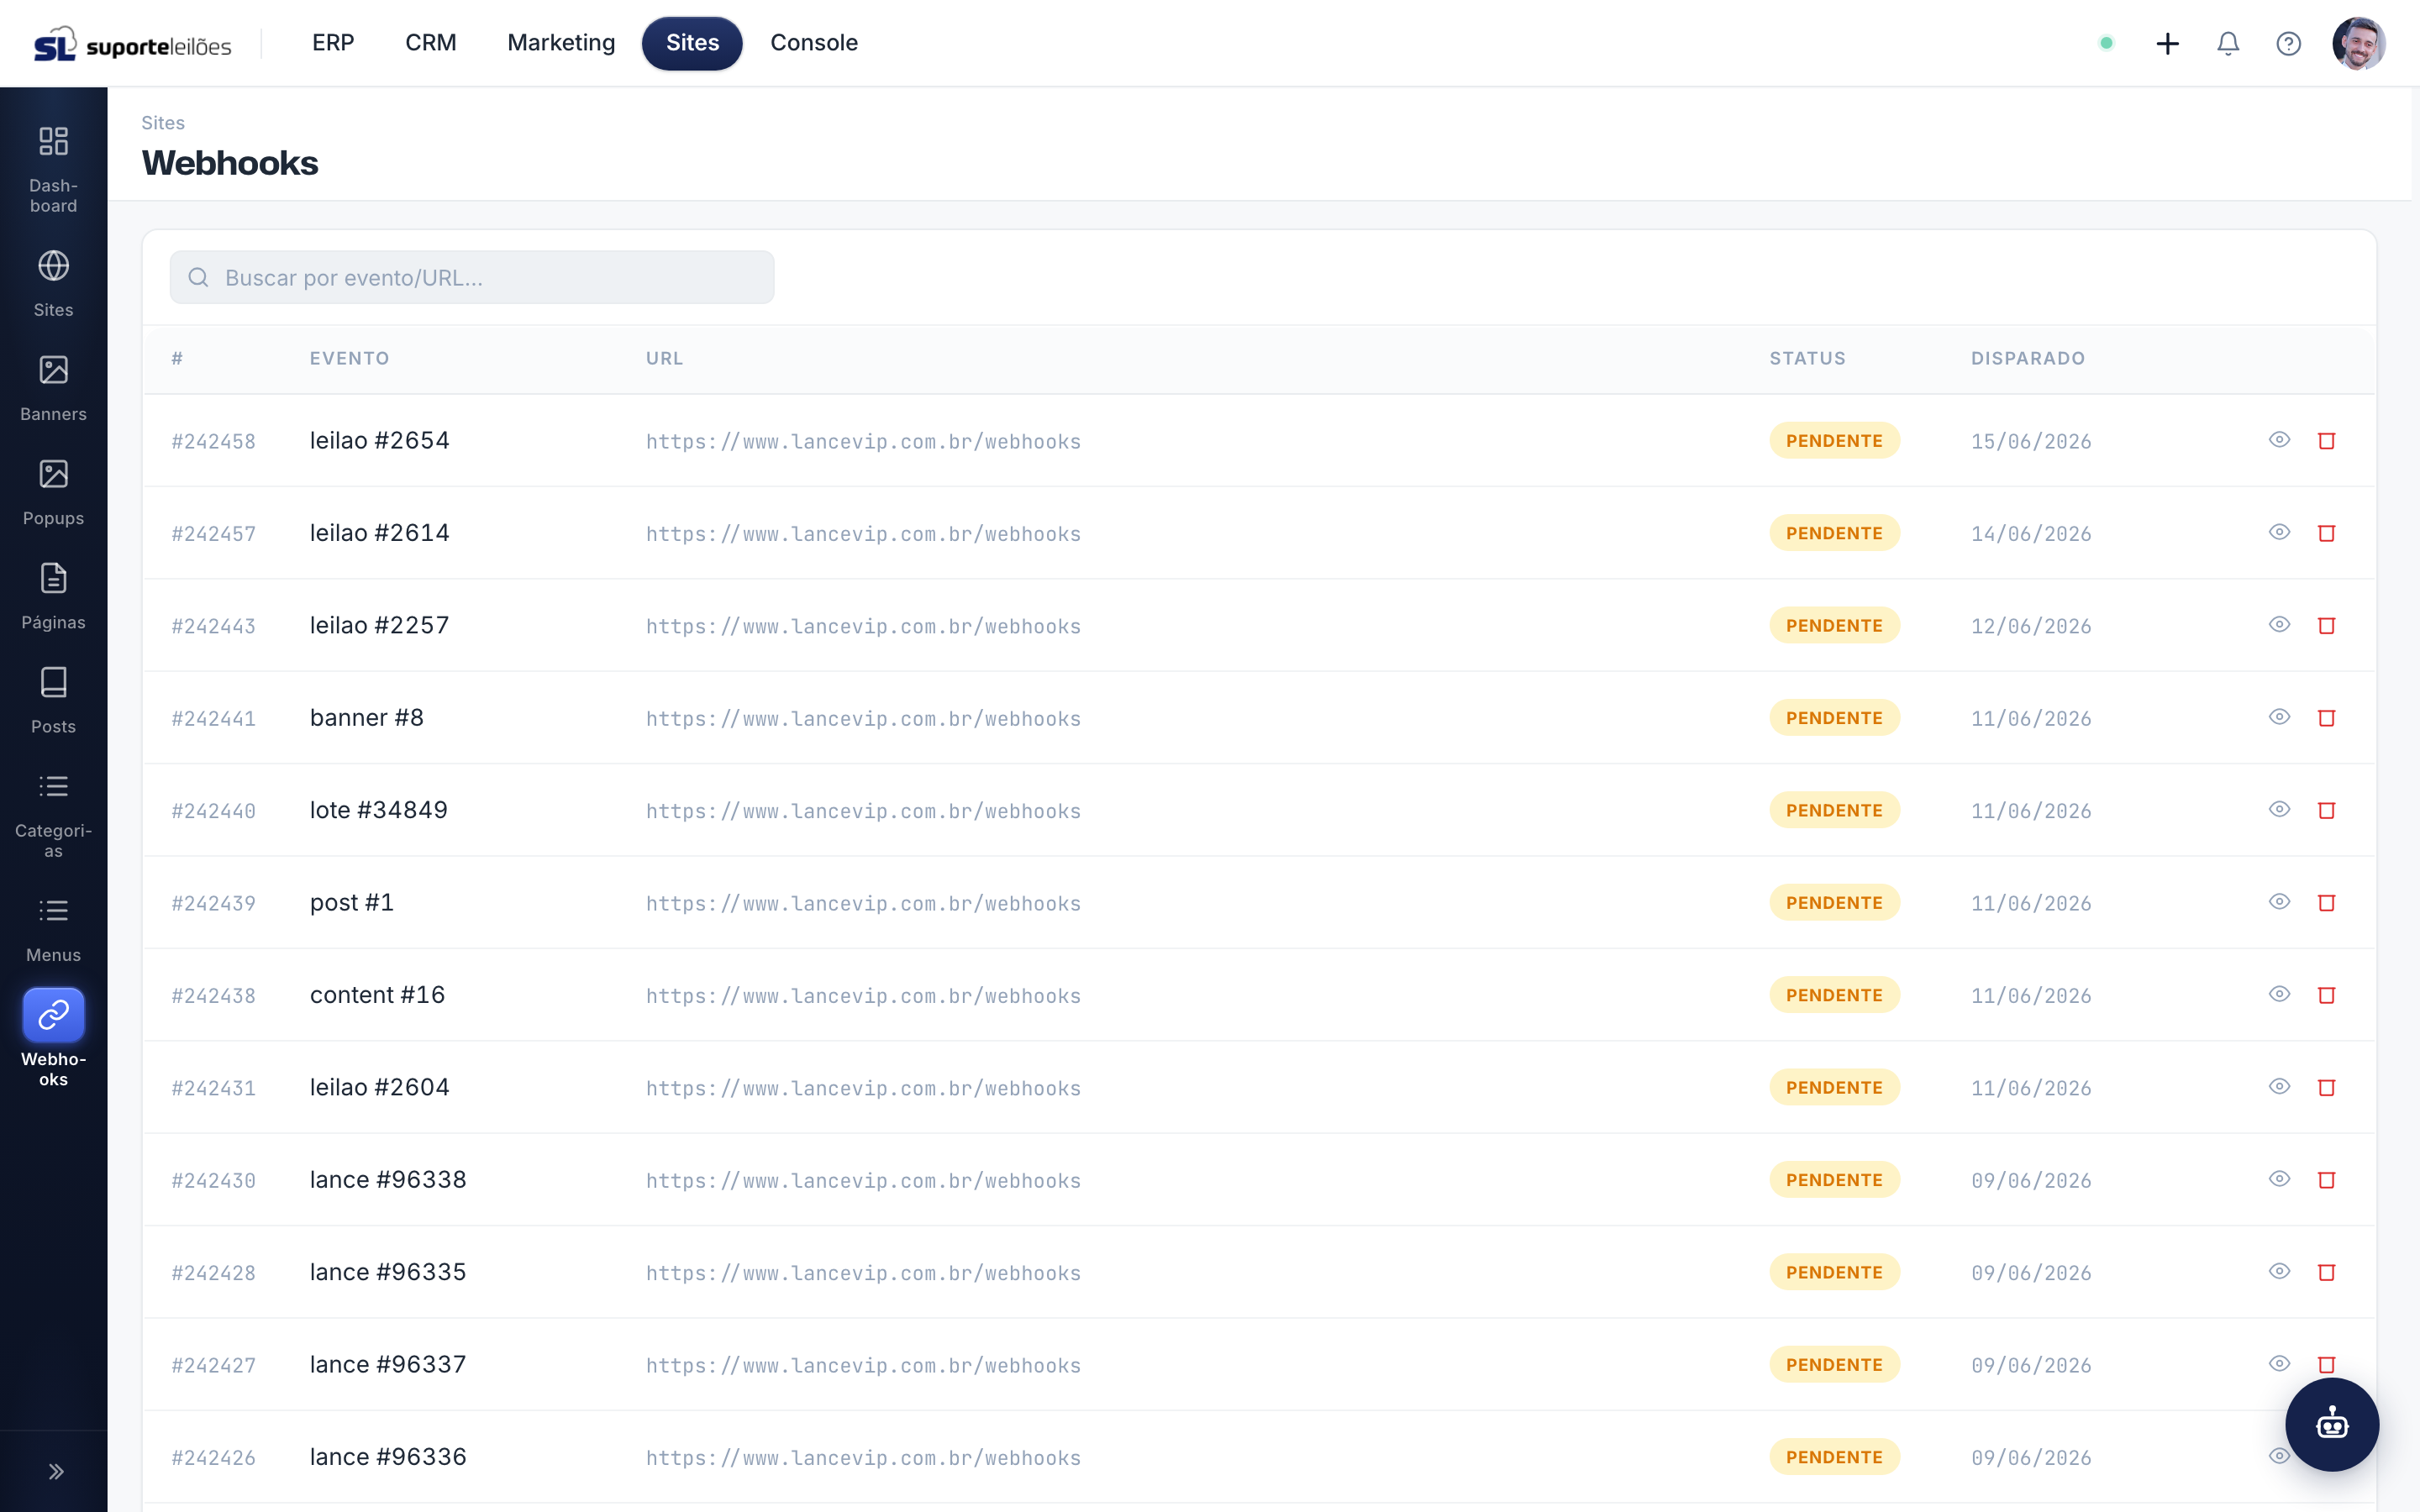The image size is (2420, 1512).
Task: View webhook lote #34849 eye icon
Action: [x=2279, y=809]
